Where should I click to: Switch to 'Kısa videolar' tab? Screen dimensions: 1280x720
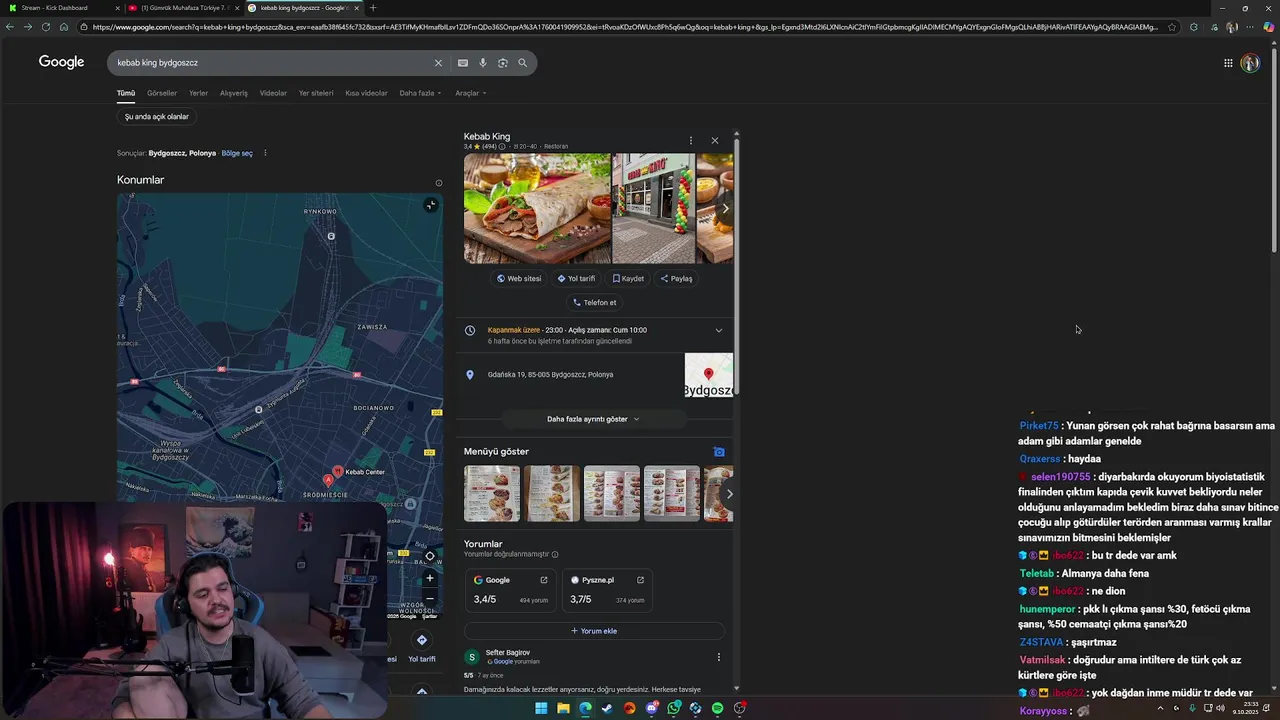366,93
